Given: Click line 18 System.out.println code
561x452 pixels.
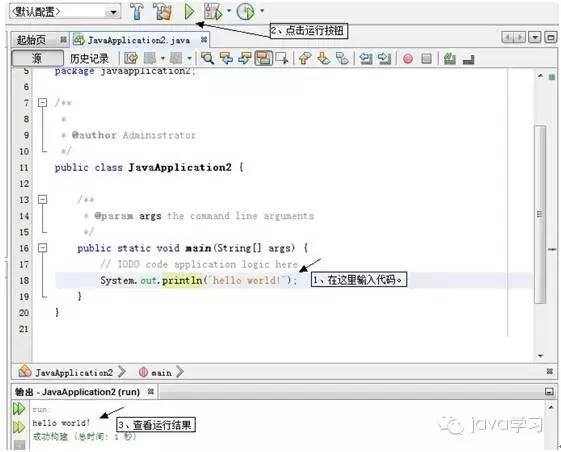Looking at the screenshot, I should [199, 280].
